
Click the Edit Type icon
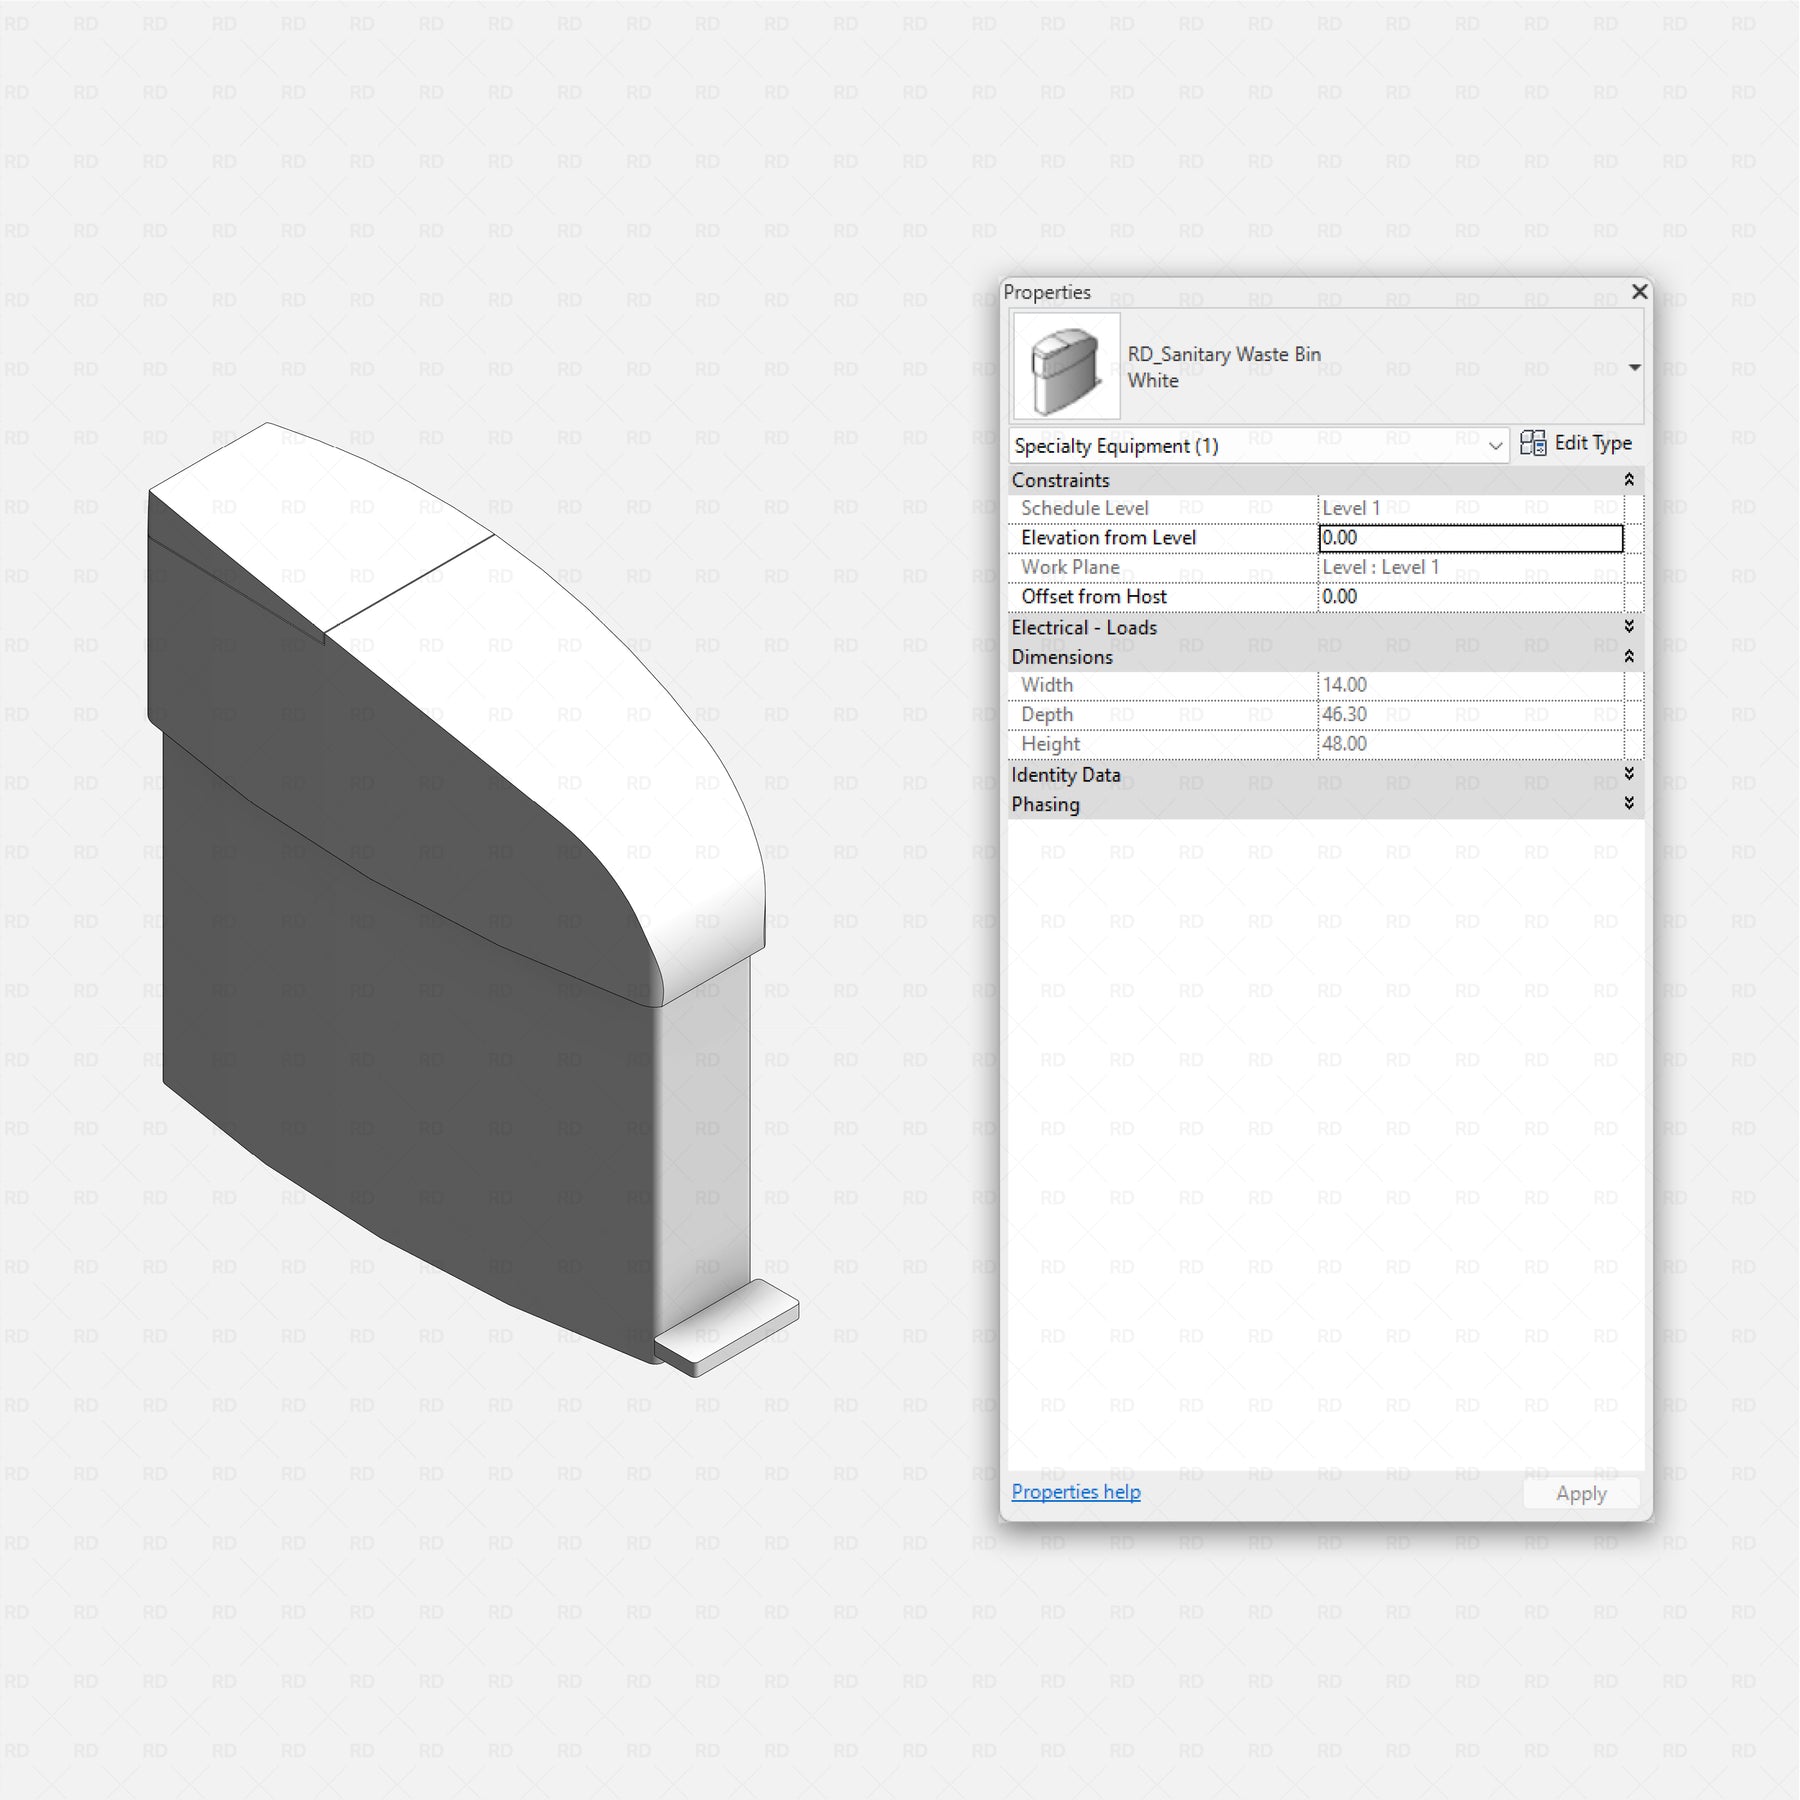(x=1532, y=443)
